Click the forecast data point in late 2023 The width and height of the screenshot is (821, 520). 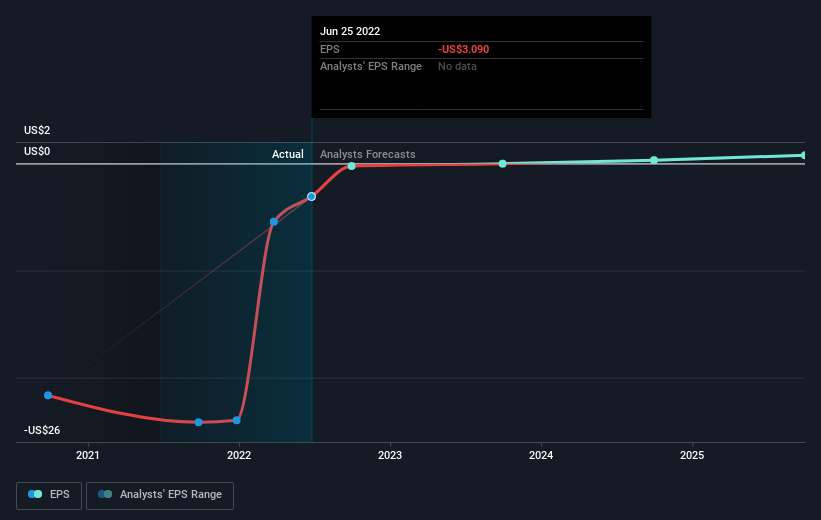(x=503, y=164)
